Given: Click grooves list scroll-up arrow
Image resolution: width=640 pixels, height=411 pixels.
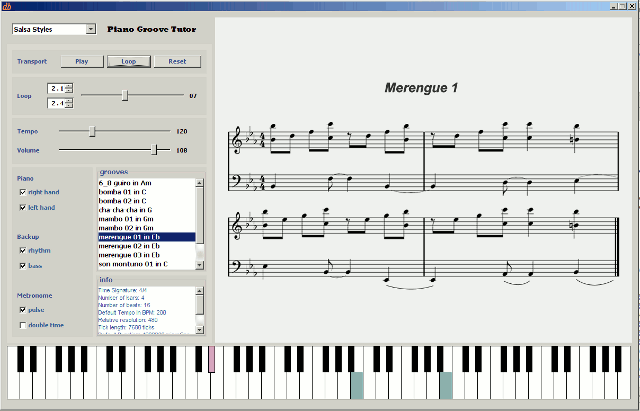Looking at the screenshot, I should click(200, 183).
